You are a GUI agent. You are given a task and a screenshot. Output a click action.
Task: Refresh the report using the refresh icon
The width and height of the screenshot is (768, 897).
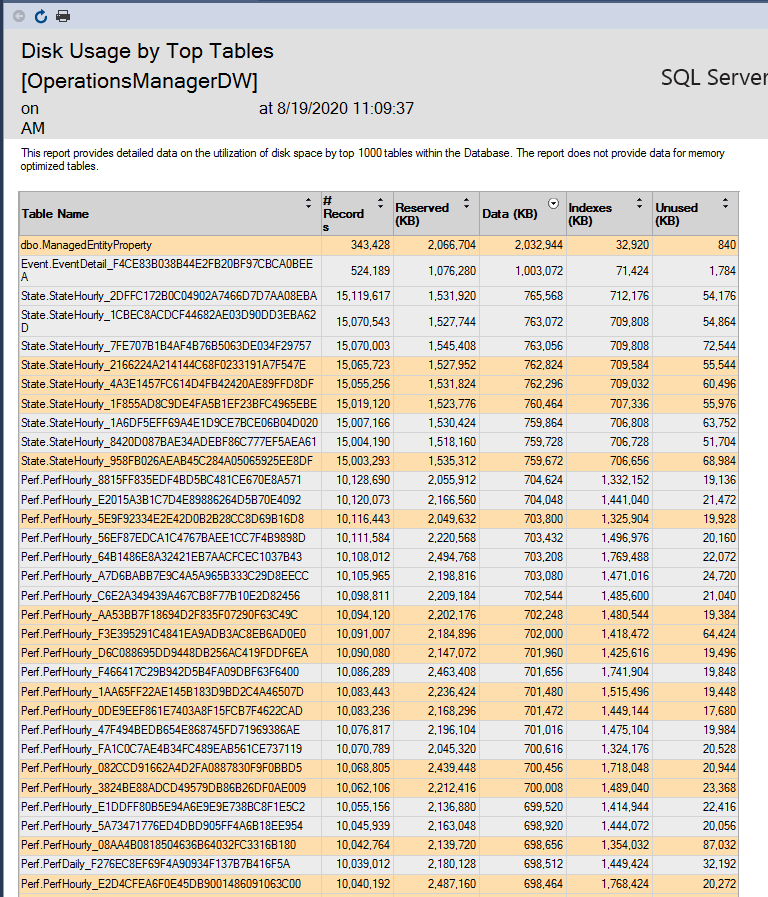(41, 16)
